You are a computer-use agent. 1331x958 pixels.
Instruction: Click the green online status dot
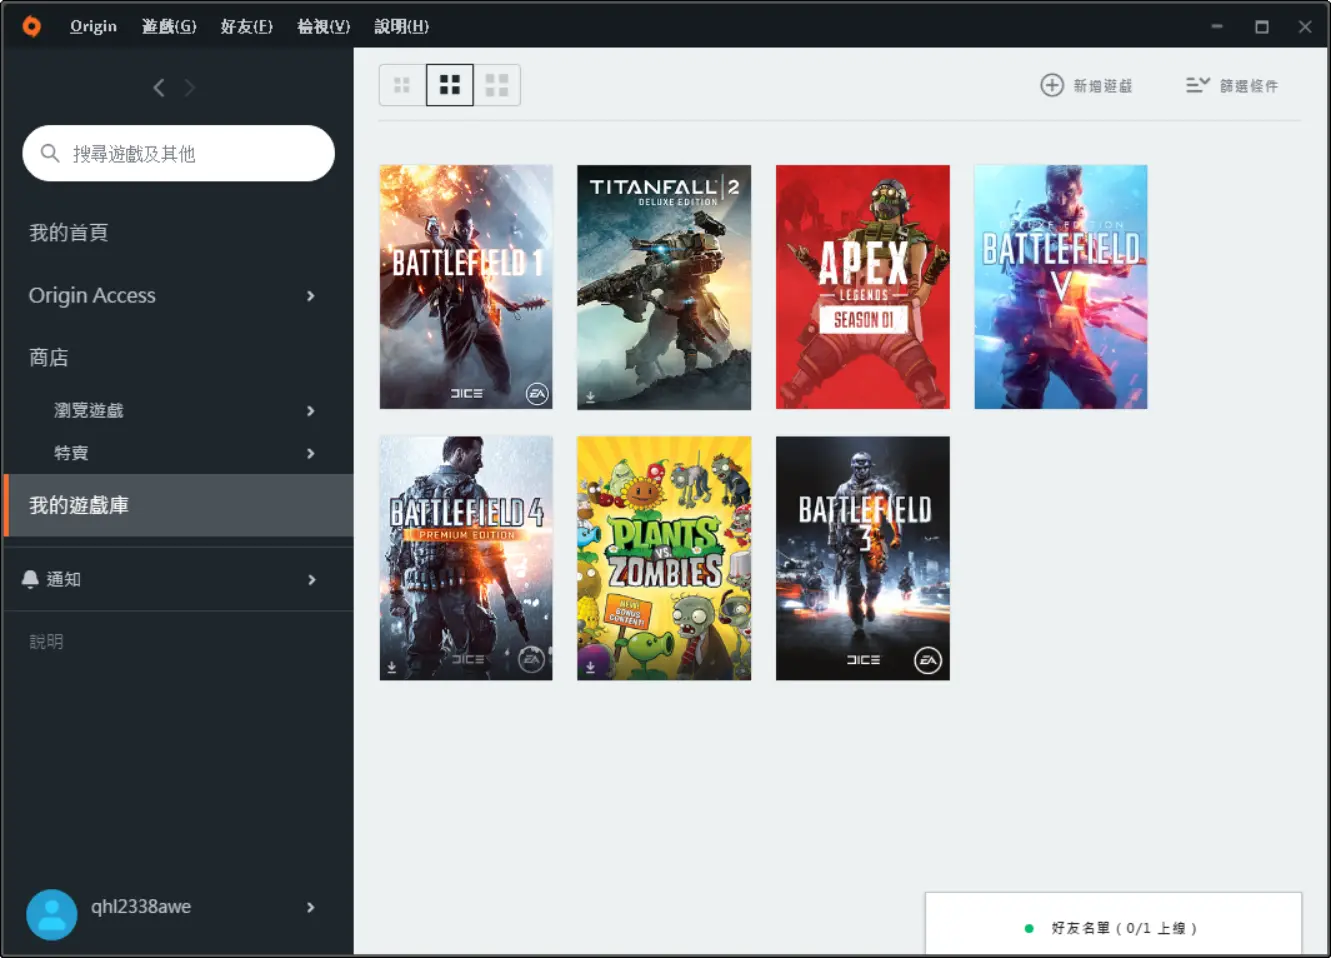pyautogui.click(x=1029, y=929)
